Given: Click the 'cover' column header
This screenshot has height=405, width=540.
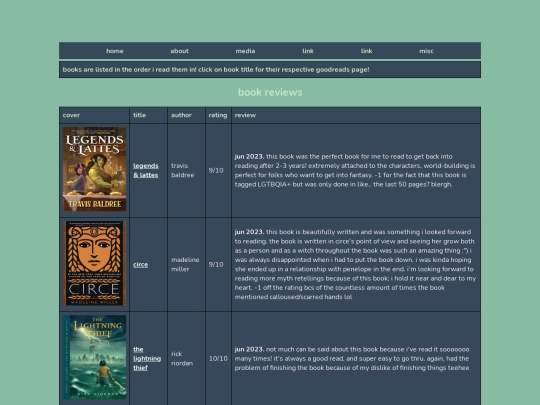Looking at the screenshot, I should 71,115.
